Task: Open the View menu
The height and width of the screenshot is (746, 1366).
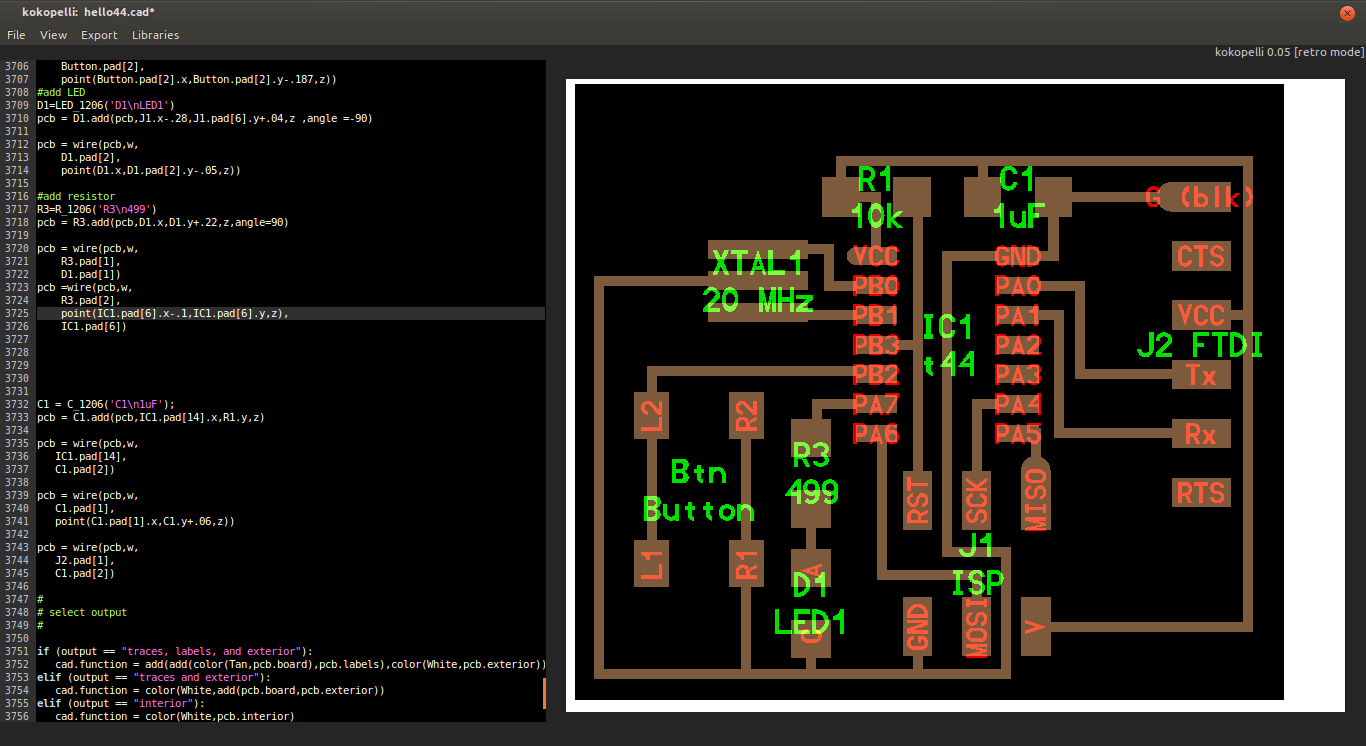Action: pyautogui.click(x=54, y=35)
